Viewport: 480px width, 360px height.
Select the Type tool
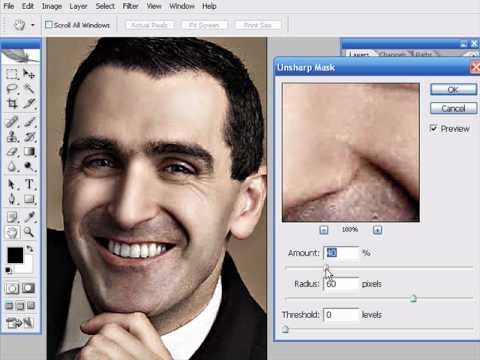[x=29, y=184]
